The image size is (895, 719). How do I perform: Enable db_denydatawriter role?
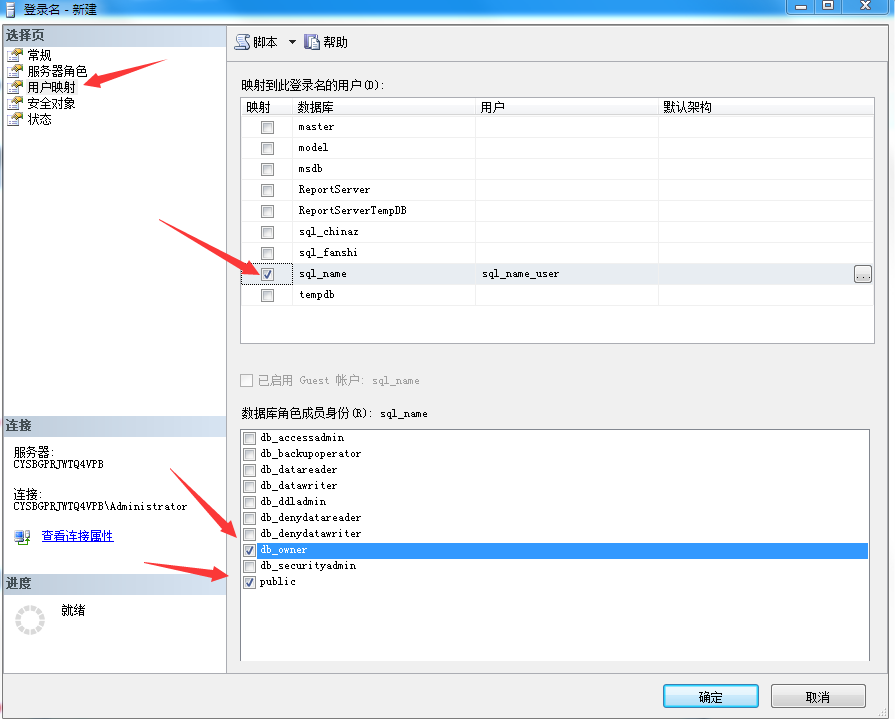point(249,534)
